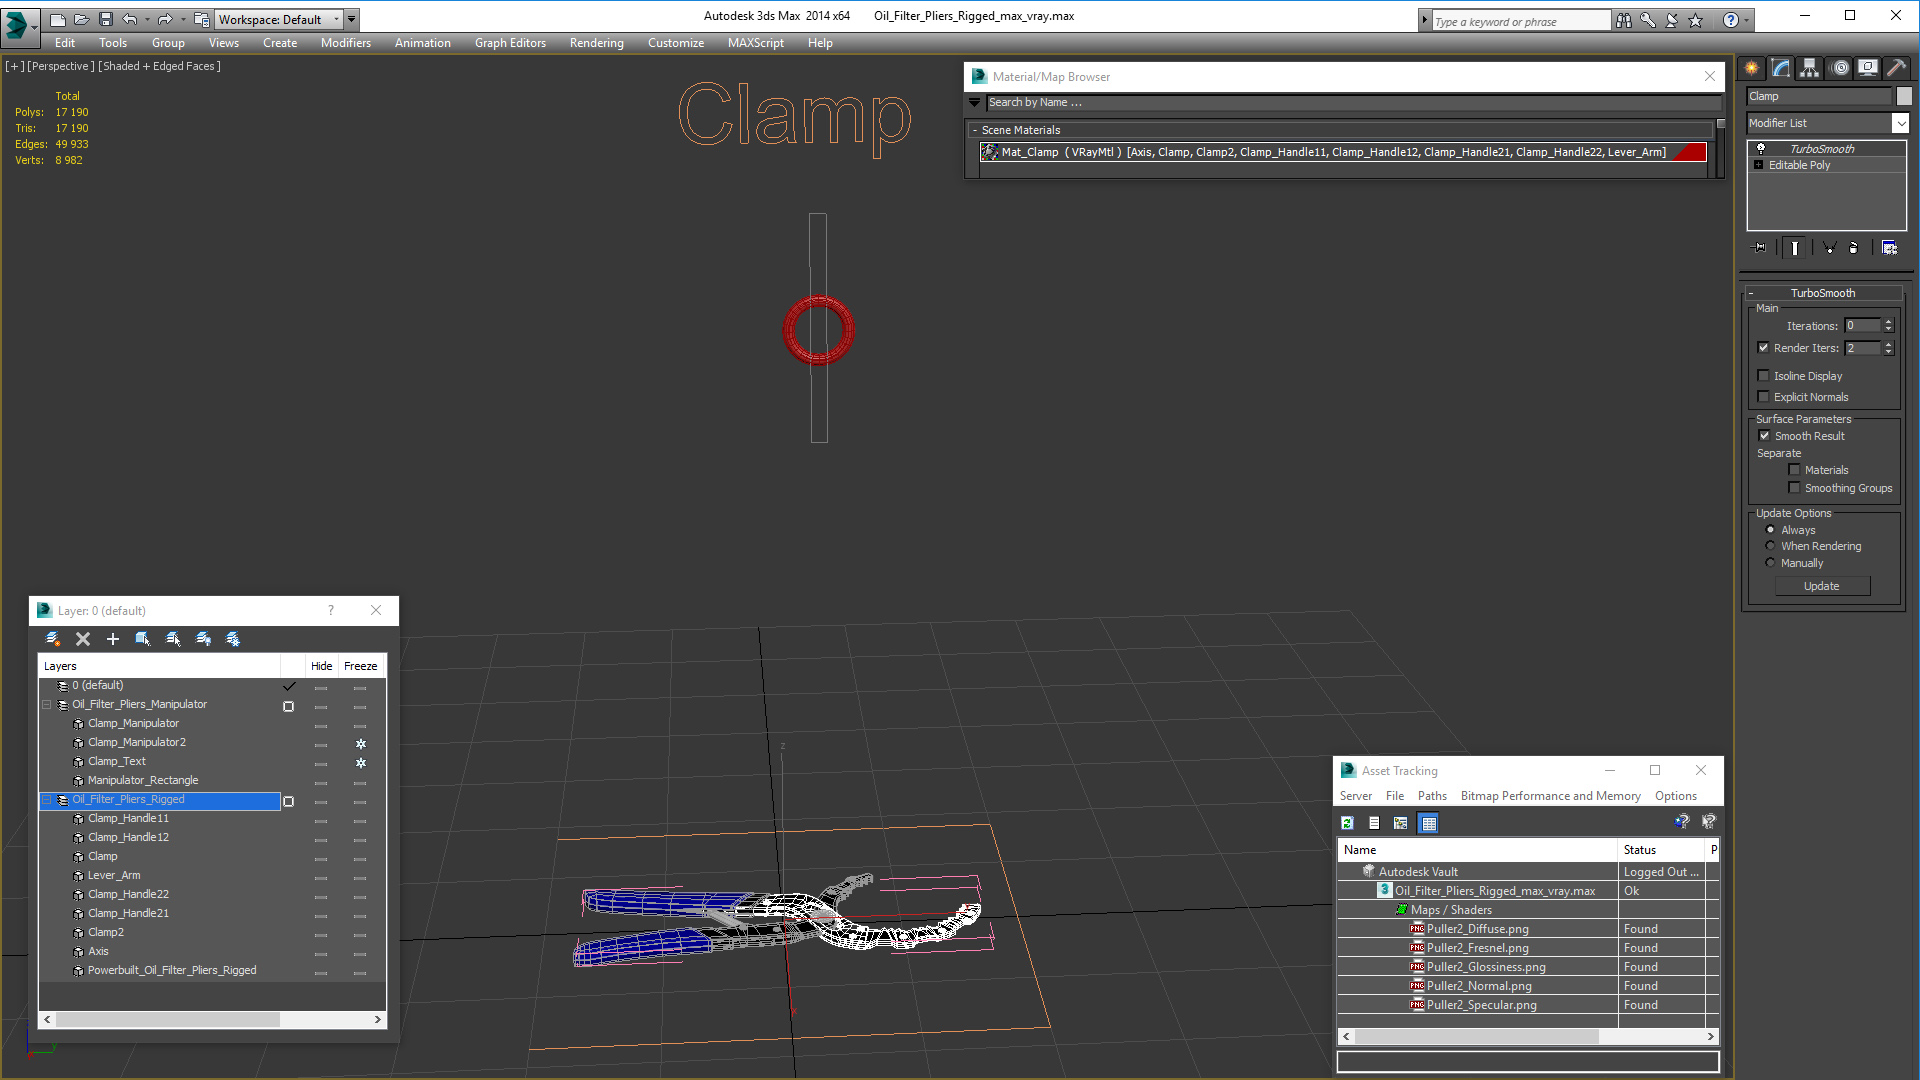Collapse the Oil_Filter_Pliers_Rigged layer group
The height and width of the screenshot is (1080, 1920).
46,800
